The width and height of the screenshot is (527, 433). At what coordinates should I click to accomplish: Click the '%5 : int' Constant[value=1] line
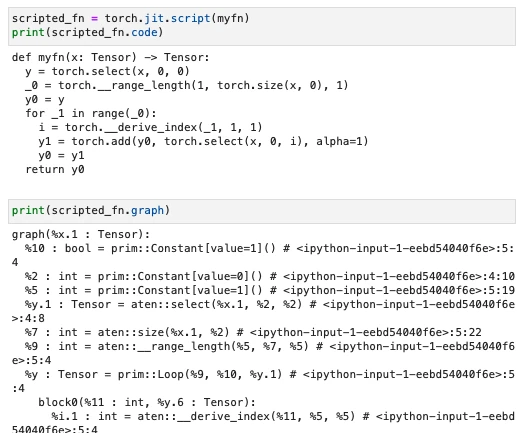click(270, 290)
